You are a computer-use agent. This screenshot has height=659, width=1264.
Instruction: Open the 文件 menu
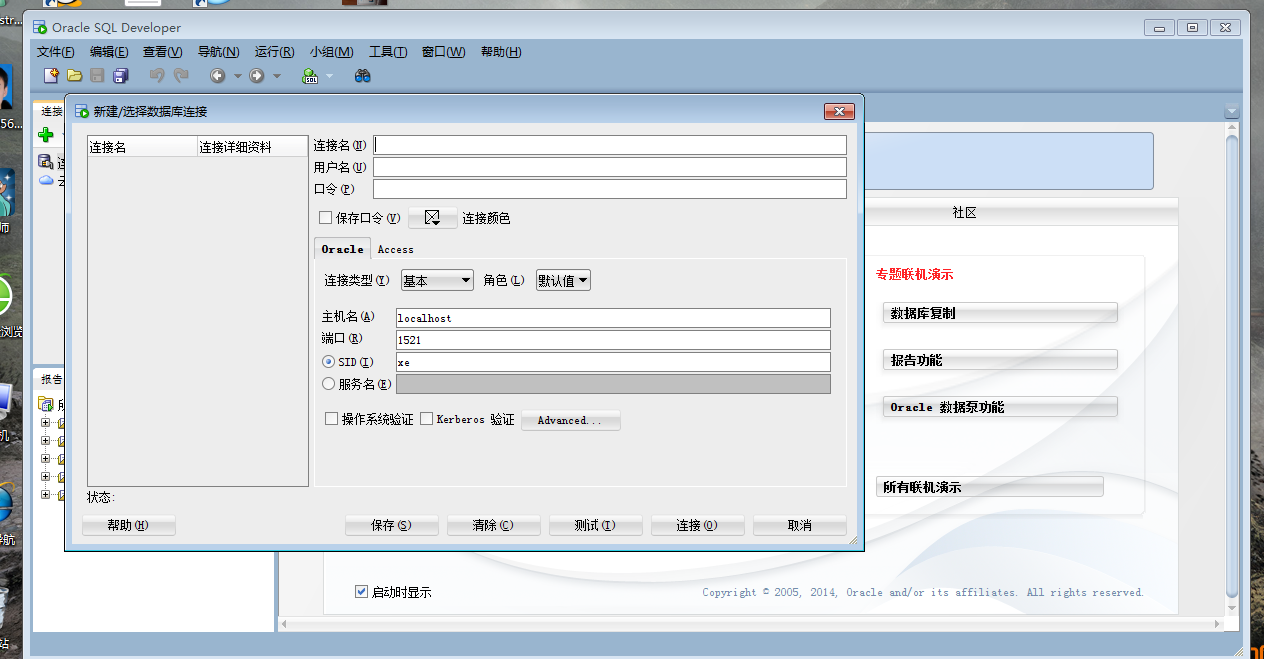point(55,52)
